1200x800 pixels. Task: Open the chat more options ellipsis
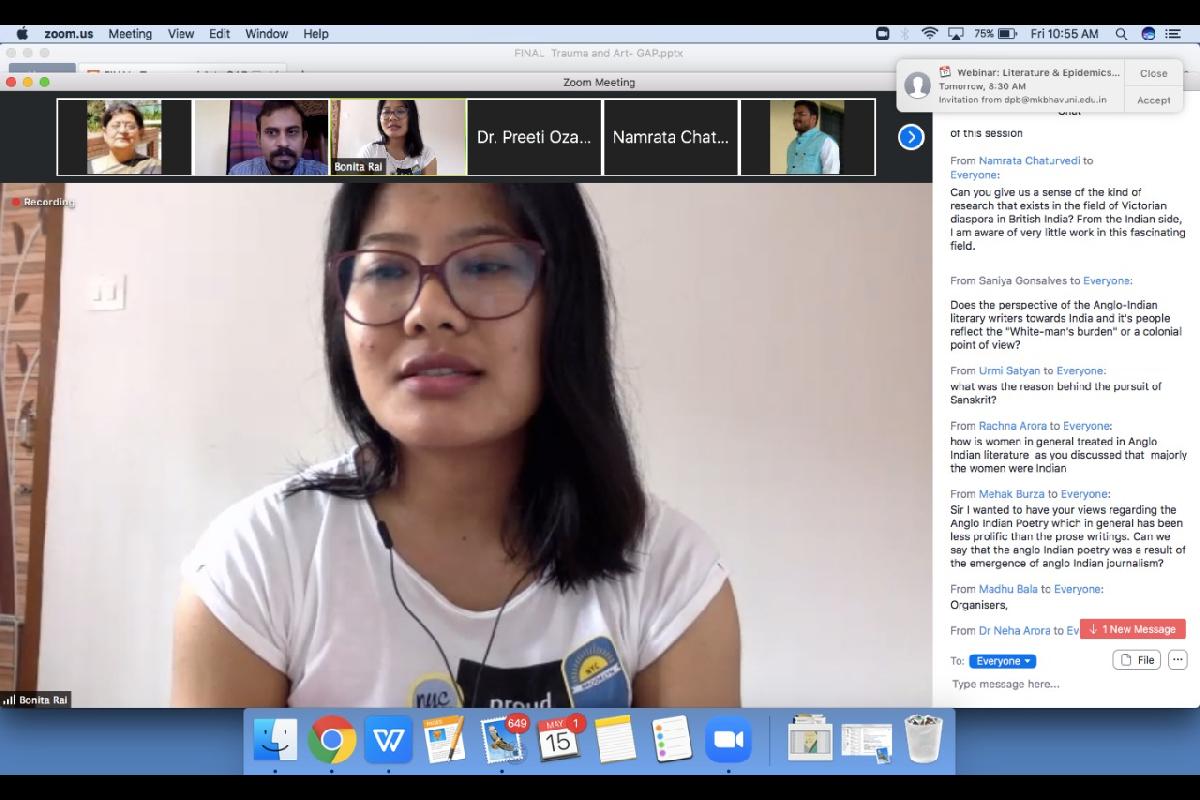coord(1177,660)
